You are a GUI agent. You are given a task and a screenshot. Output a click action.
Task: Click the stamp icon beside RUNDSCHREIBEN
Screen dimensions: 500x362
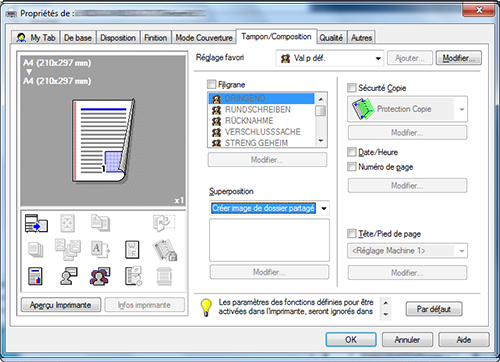coord(217,110)
